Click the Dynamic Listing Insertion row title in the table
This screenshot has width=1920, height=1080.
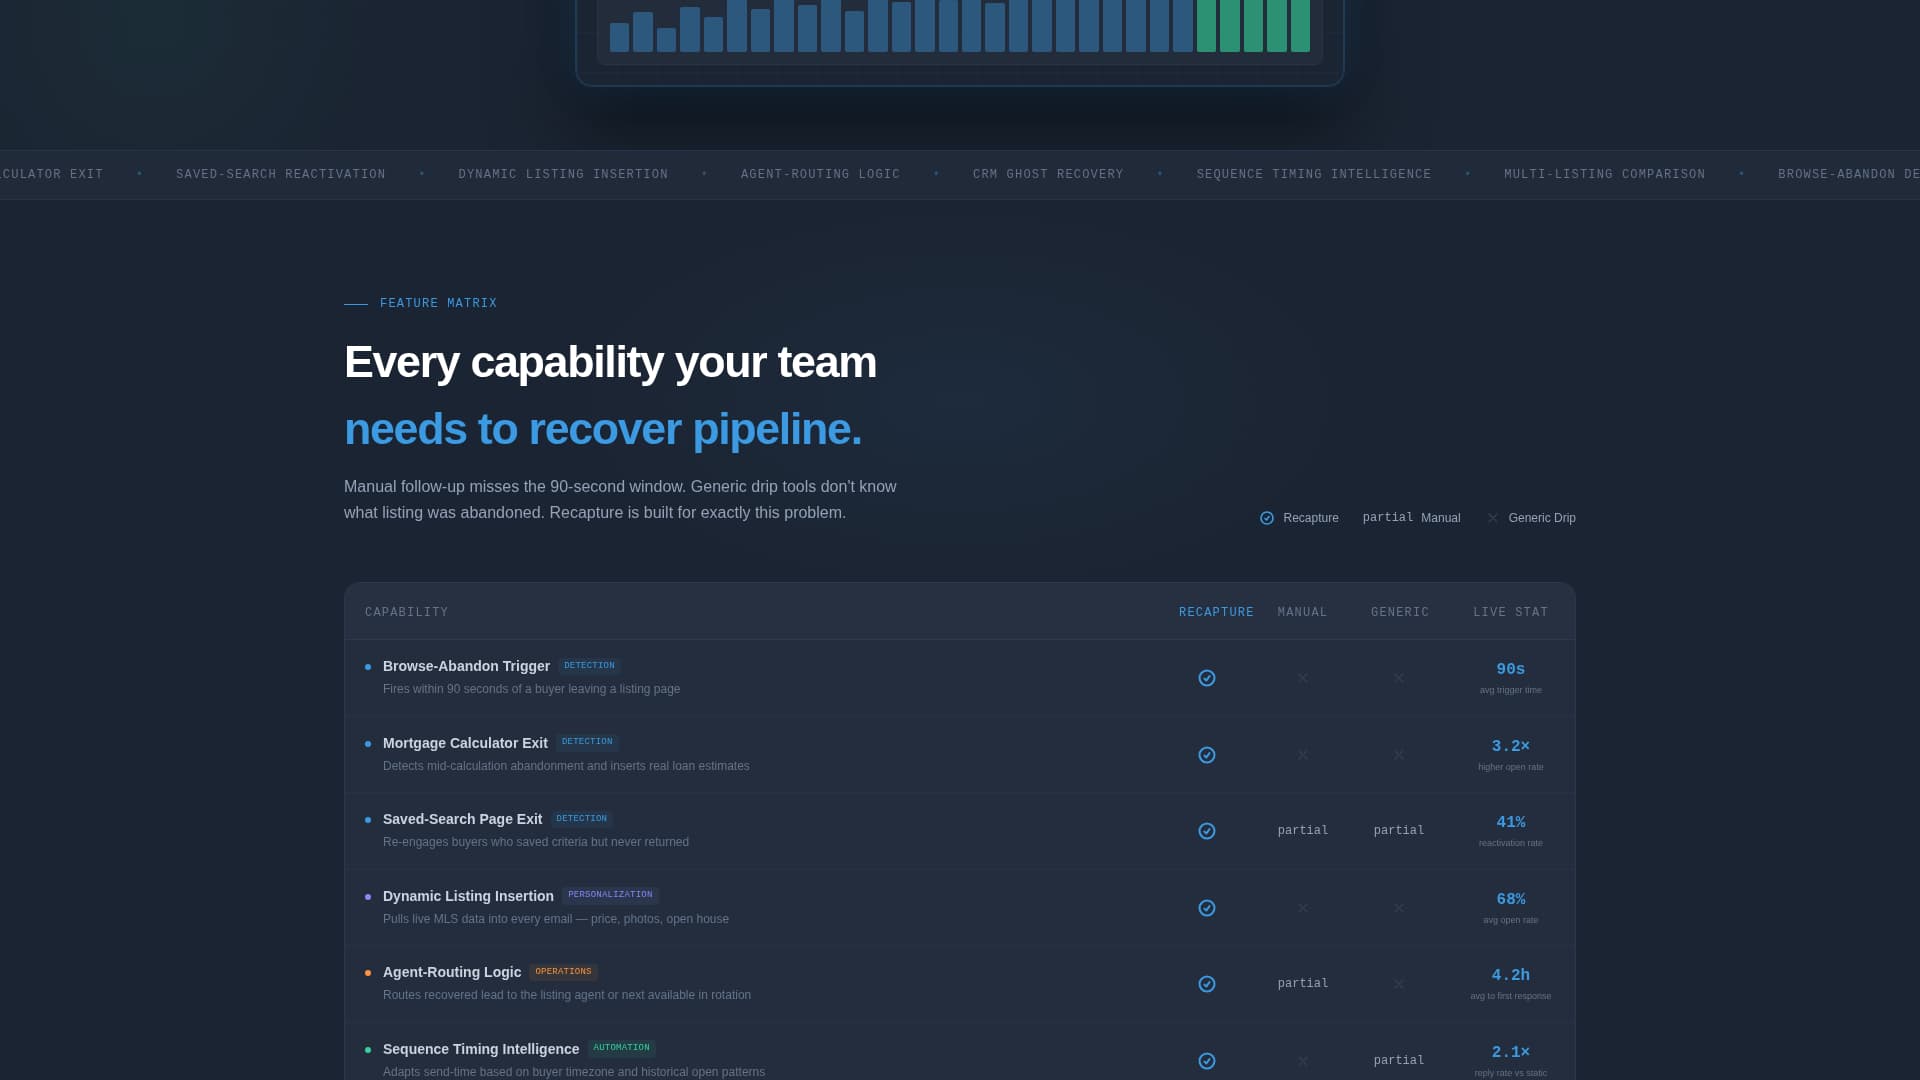(468, 896)
